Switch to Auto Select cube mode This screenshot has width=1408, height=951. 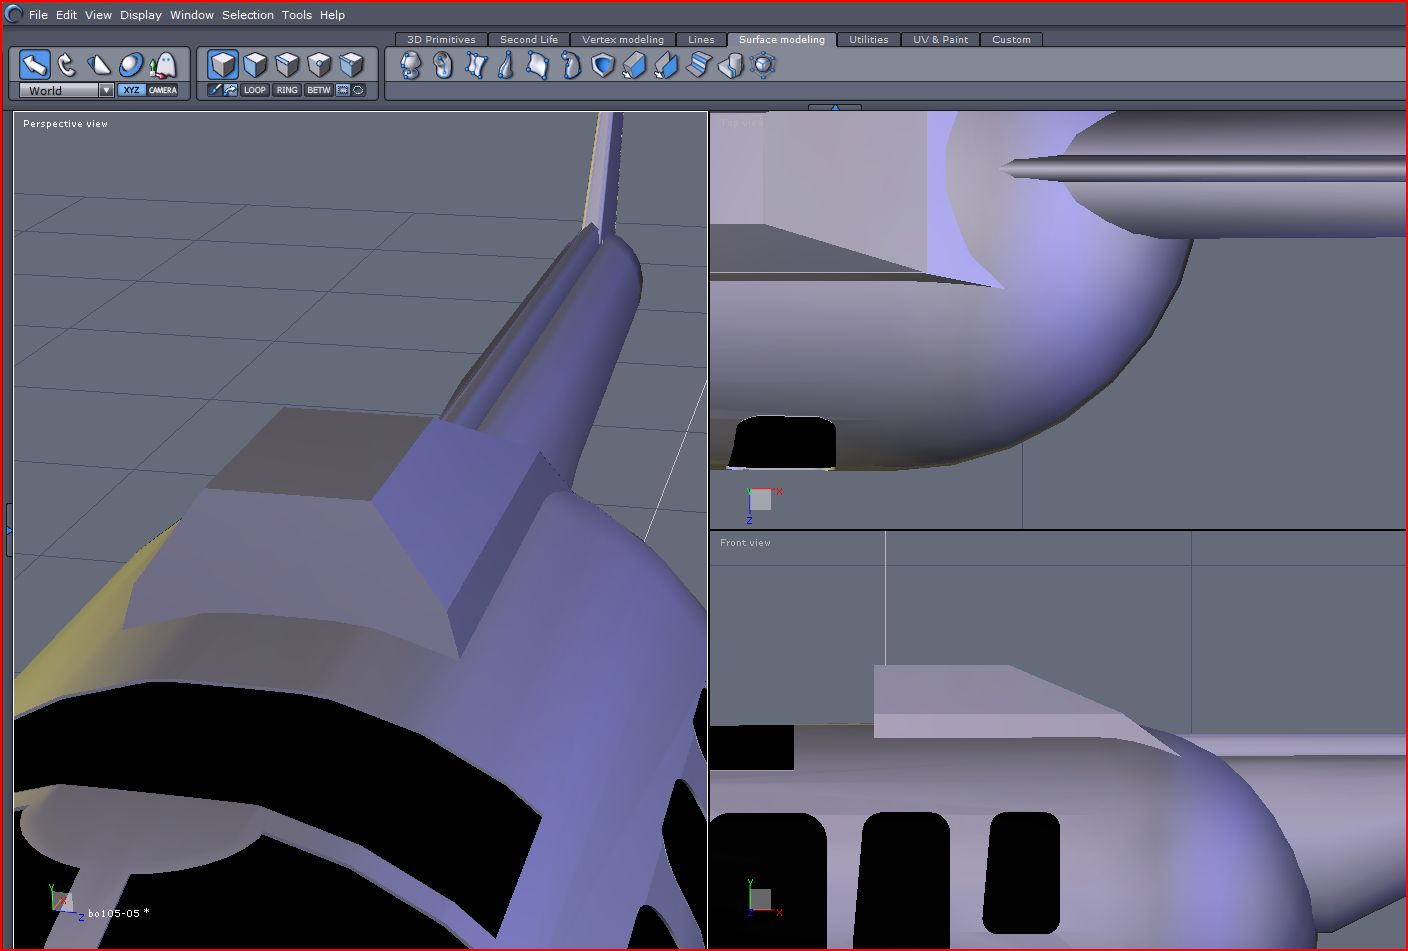351,65
